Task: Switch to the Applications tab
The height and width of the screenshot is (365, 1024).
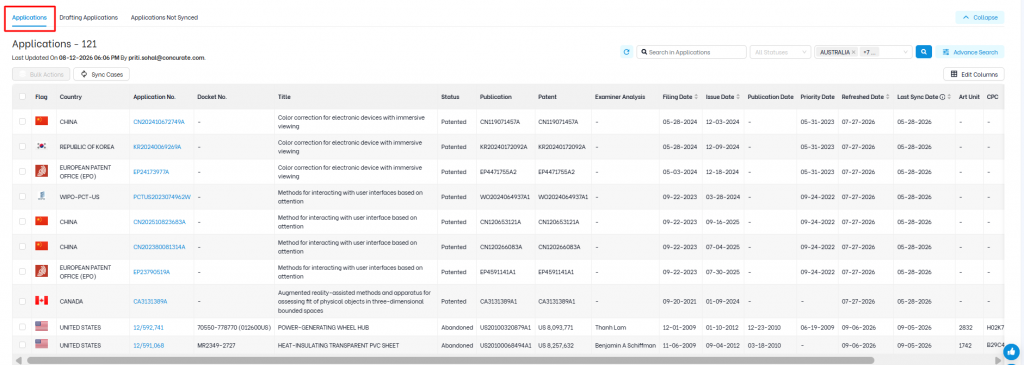Action: [29, 17]
